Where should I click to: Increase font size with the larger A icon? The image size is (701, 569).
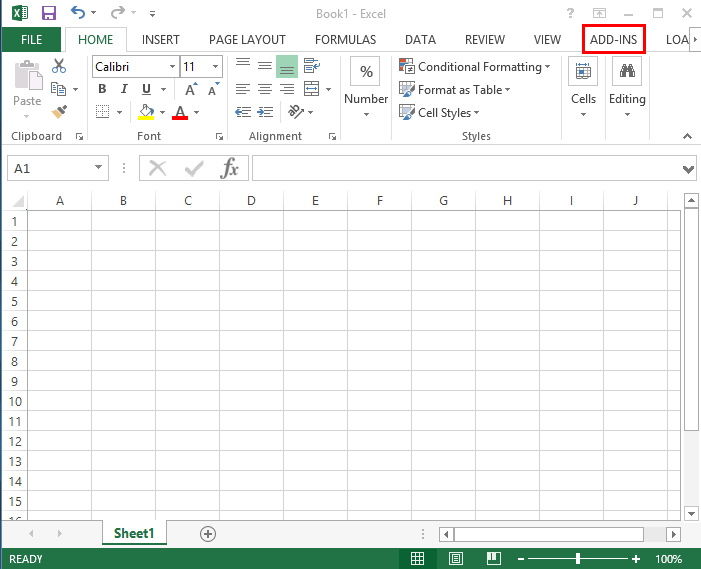[190, 89]
